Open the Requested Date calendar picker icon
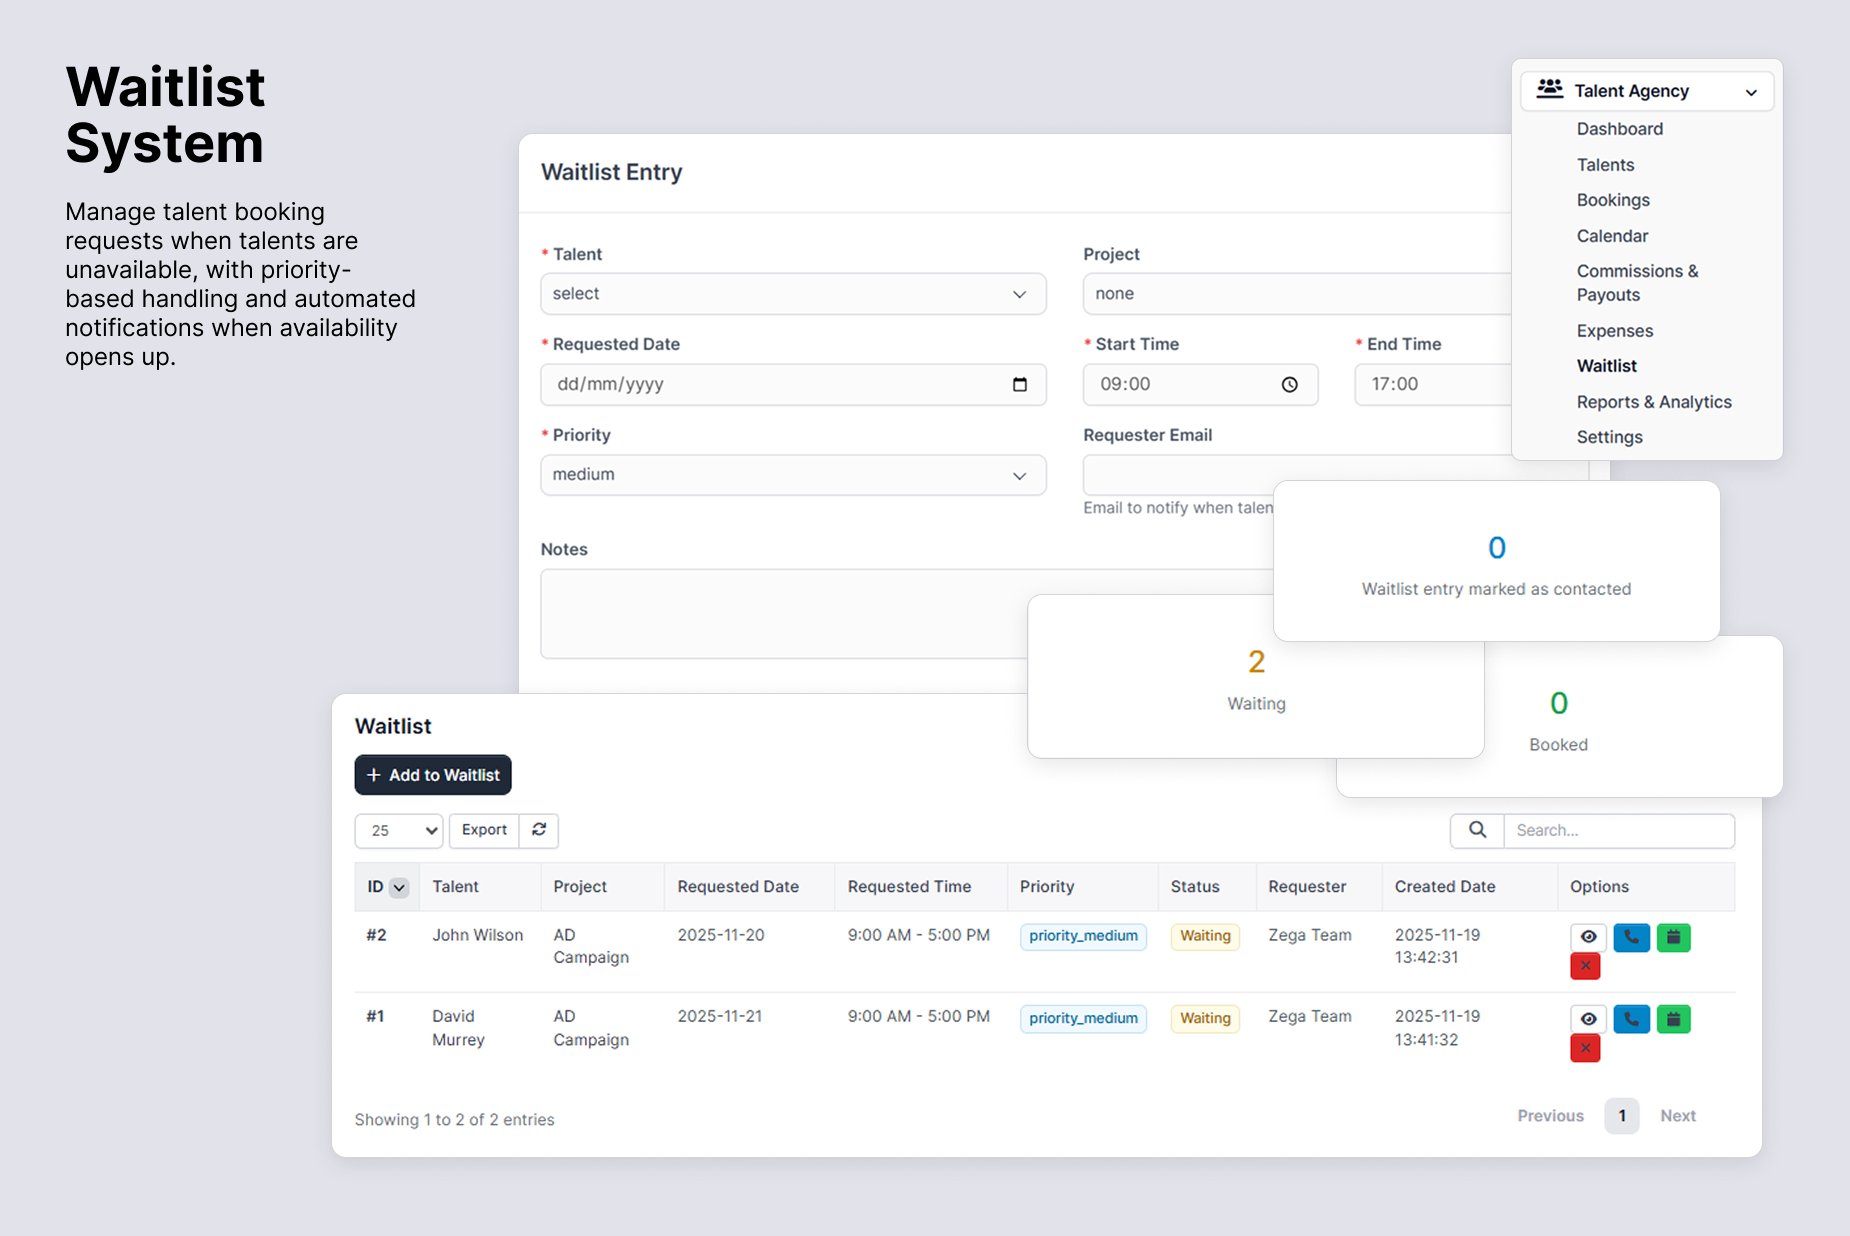Viewport: 1850px width, 1236px height. [x=1019, y=384]
